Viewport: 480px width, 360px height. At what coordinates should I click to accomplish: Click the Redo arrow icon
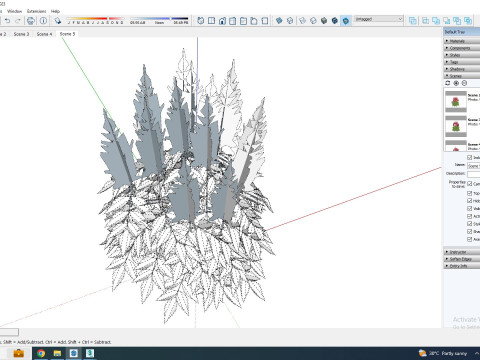(18, 21)
